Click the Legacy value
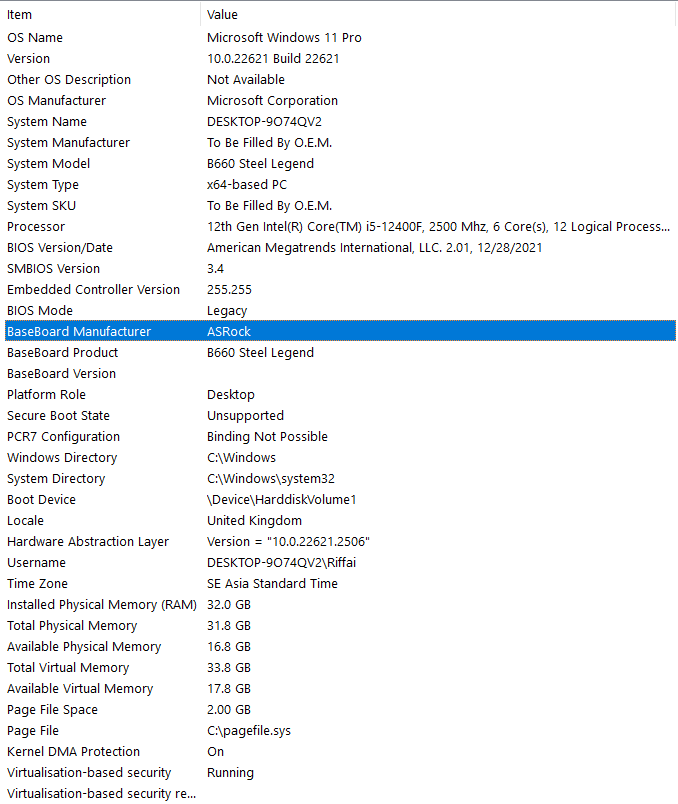The image size is (678, 804). coord(227,311)
